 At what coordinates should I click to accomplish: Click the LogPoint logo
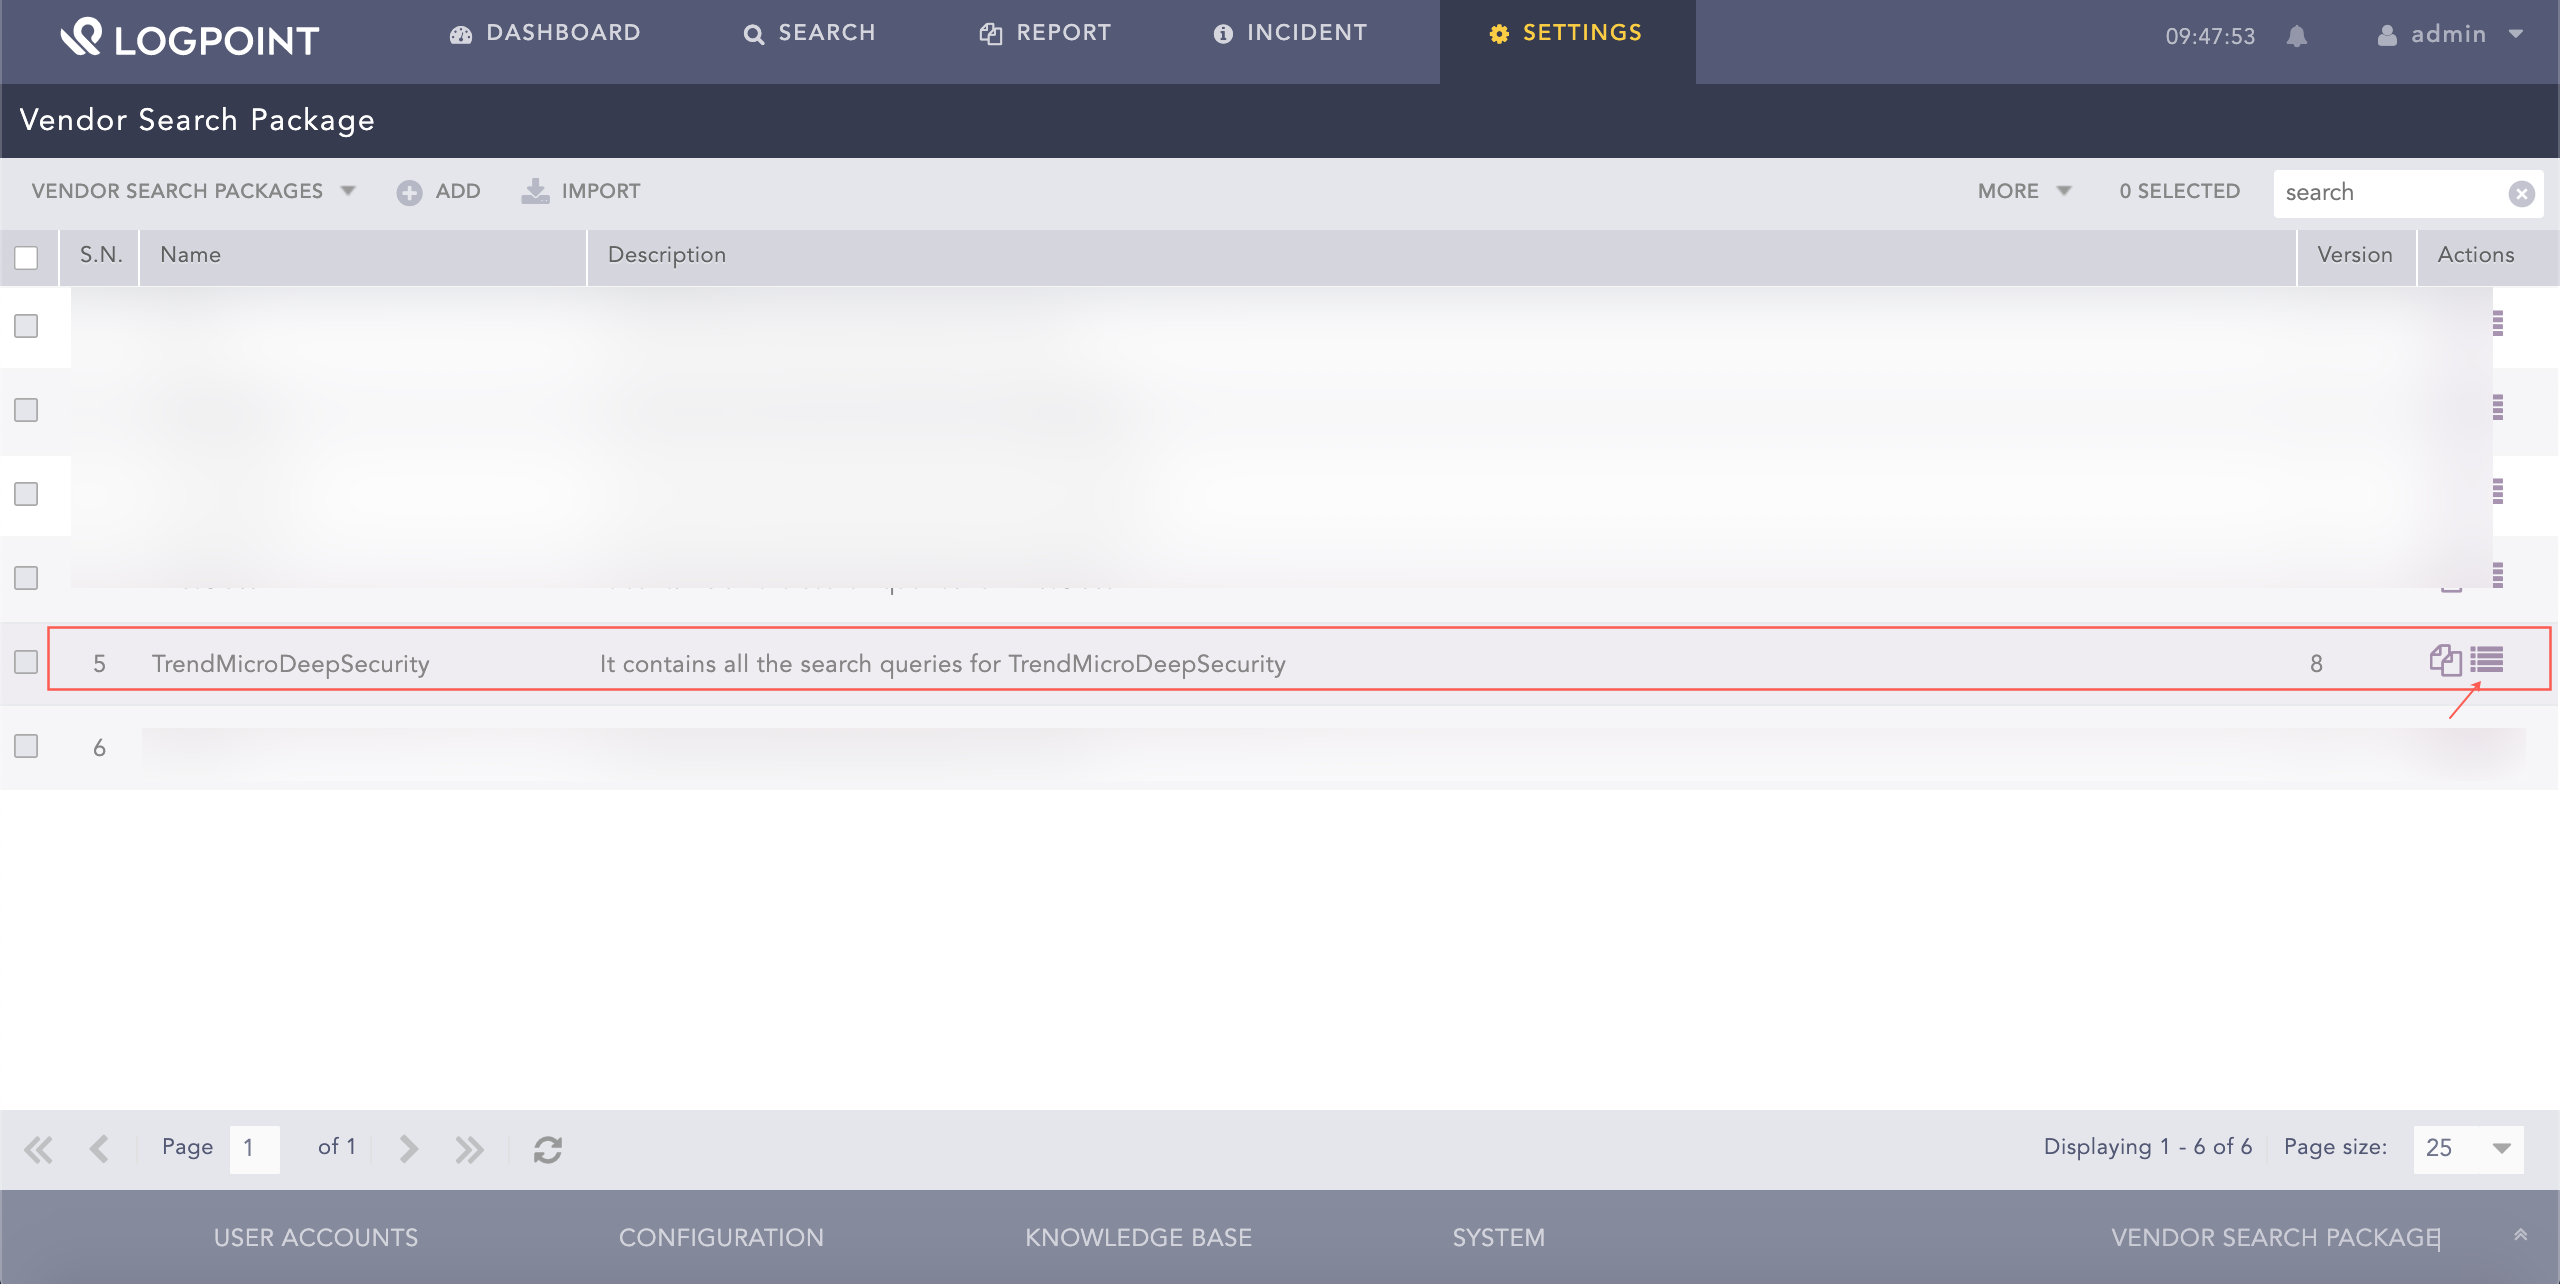click(x=189, y=38)
